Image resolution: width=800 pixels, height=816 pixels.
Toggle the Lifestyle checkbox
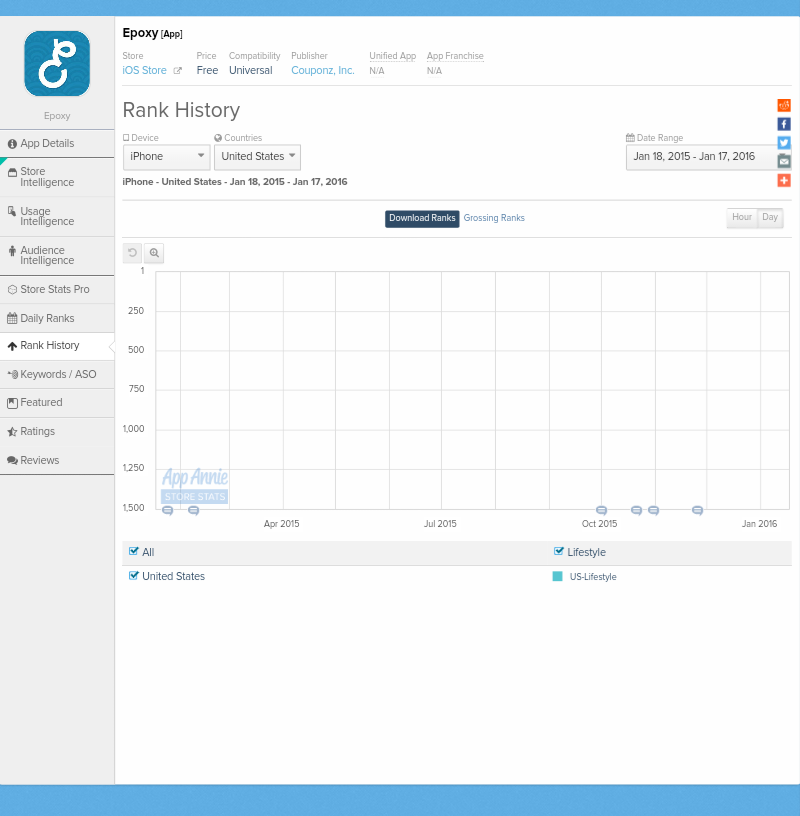coord(558,552)
